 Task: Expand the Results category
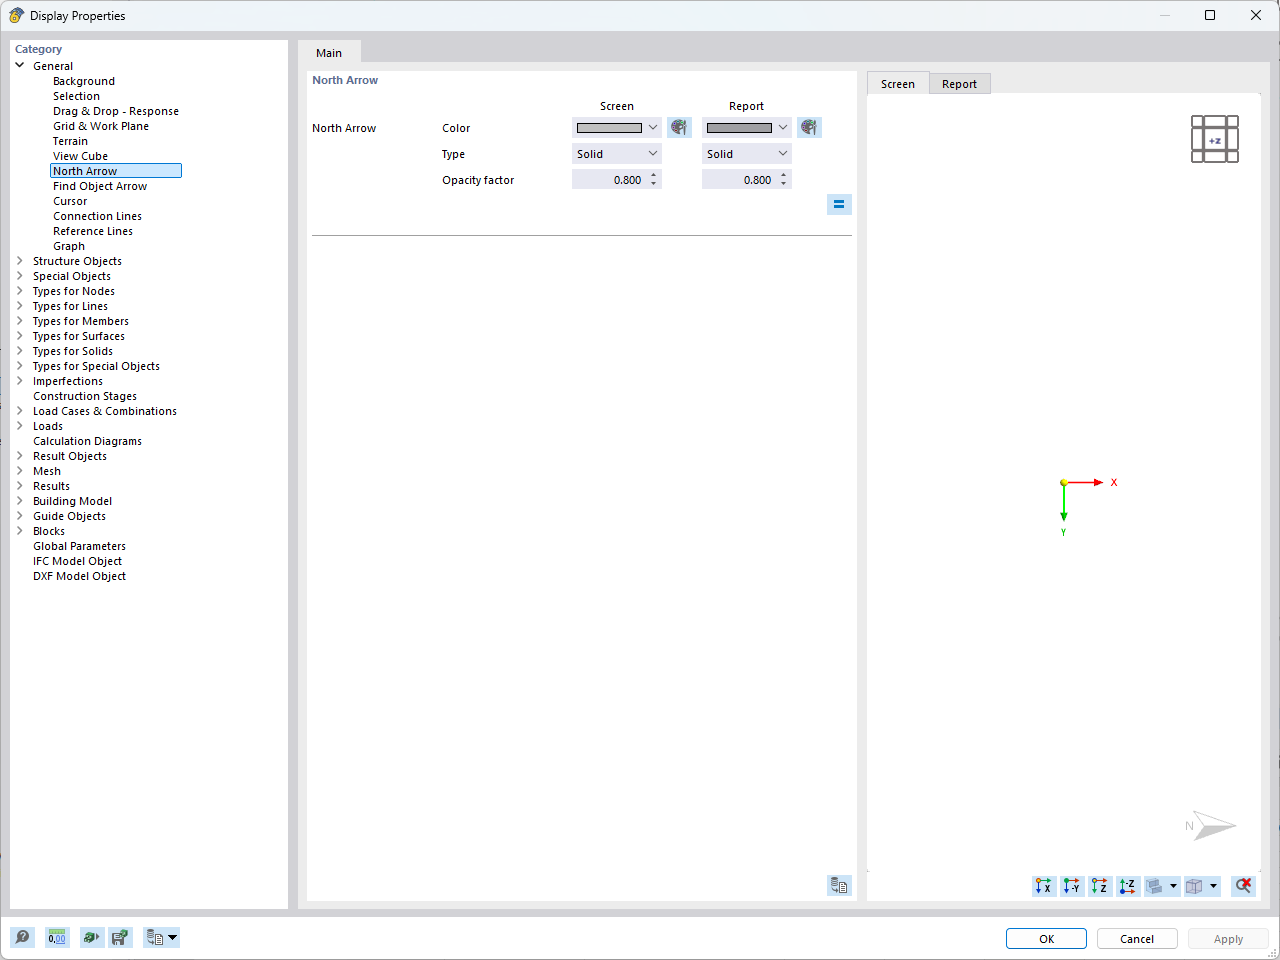(20, 486)
